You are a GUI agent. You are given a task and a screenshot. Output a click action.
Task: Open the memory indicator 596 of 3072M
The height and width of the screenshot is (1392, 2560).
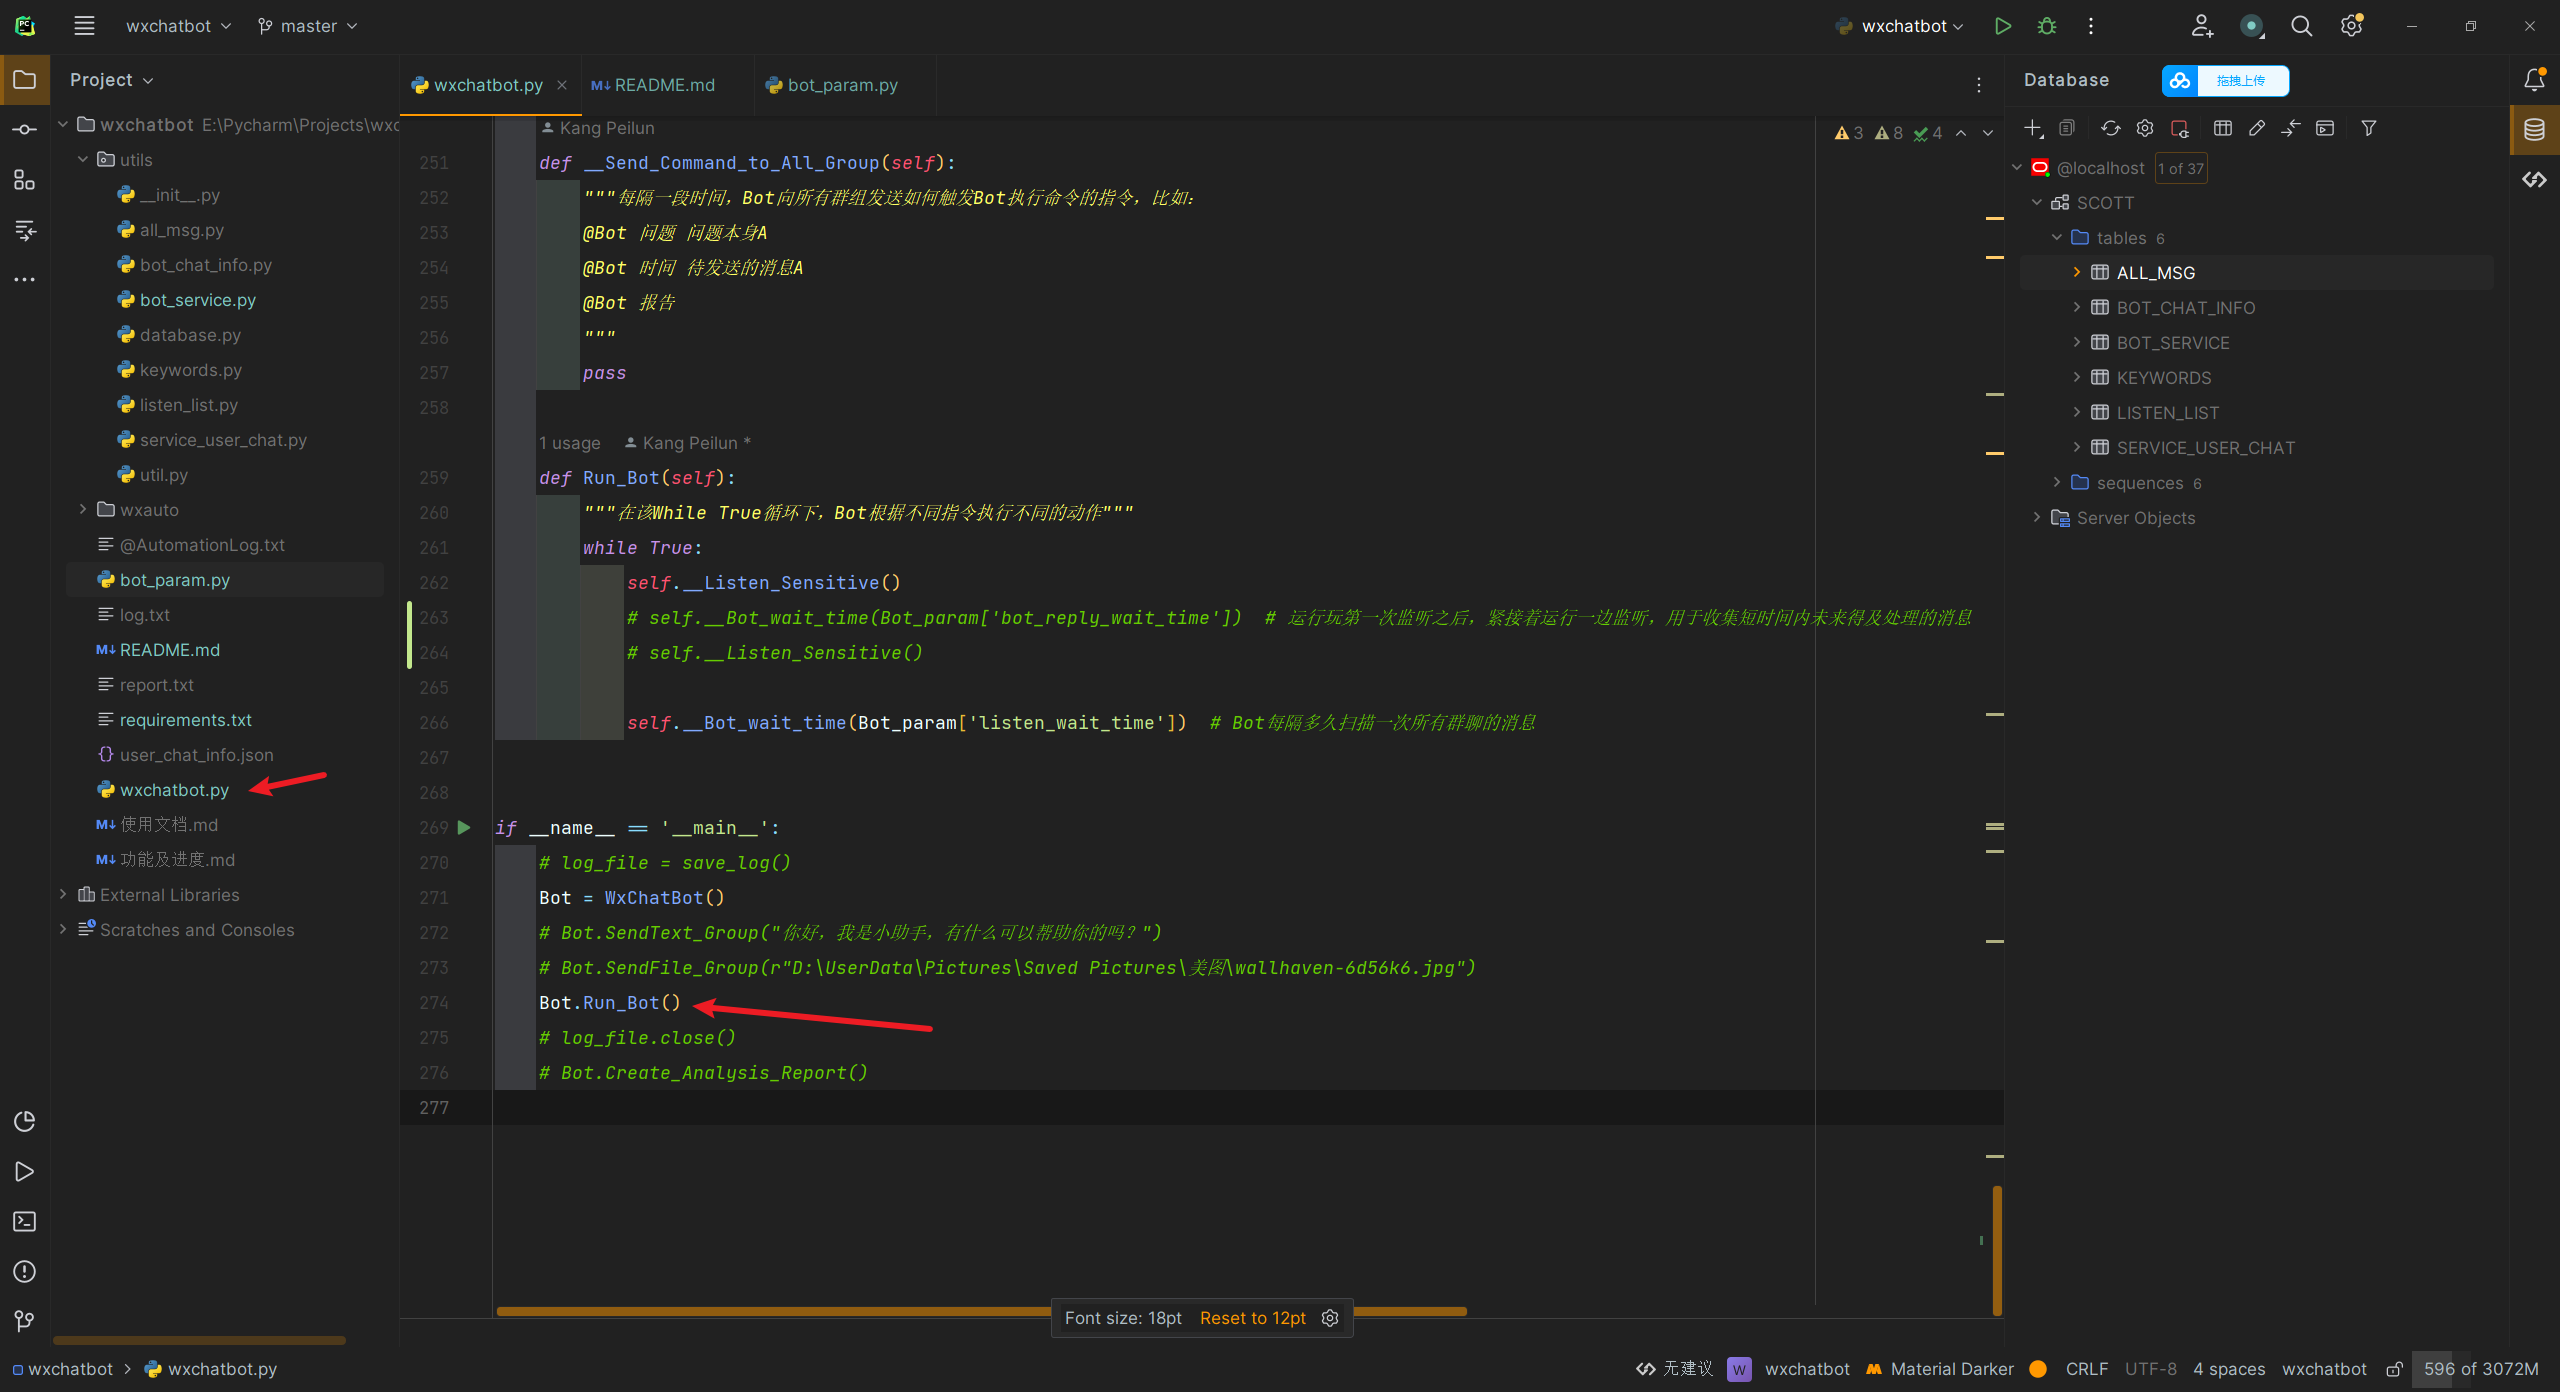pyautogui.click(x=2481, y=1369)
